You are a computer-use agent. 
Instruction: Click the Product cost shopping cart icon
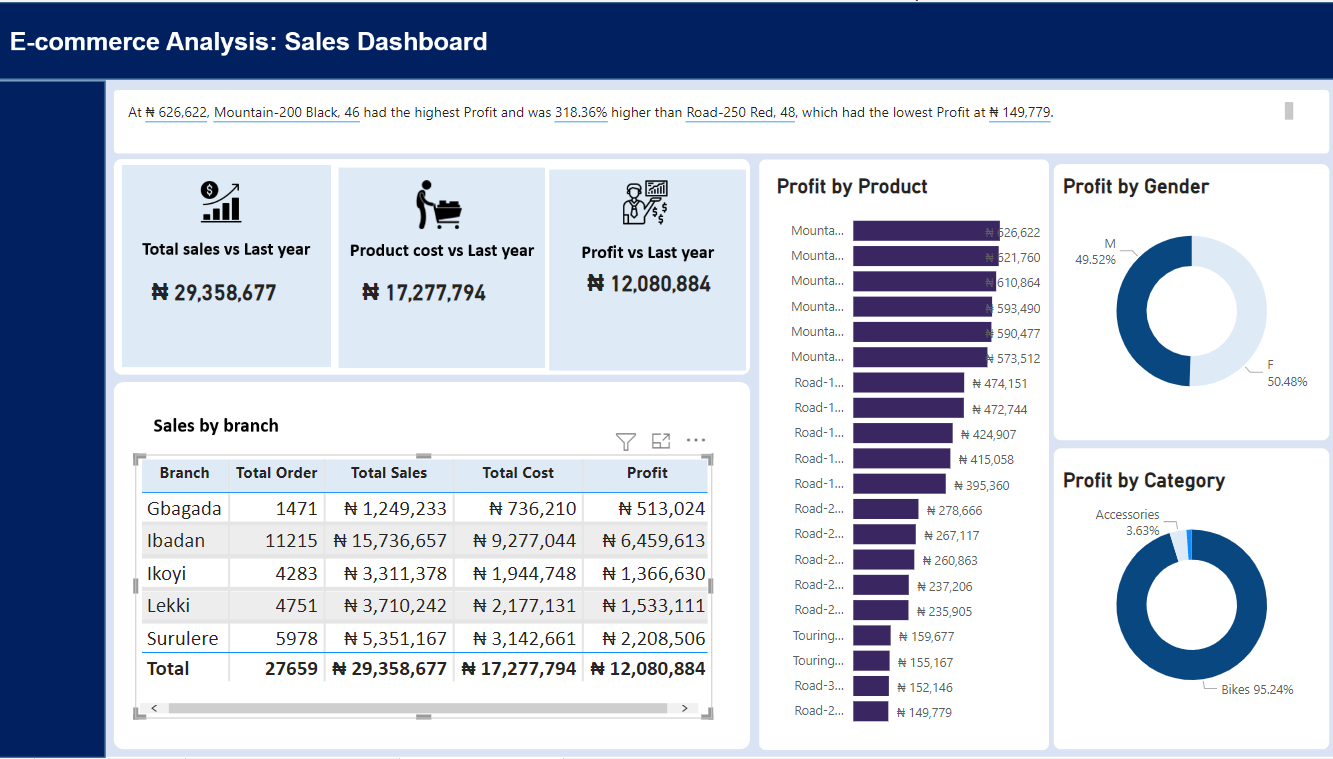click(440, 205)
